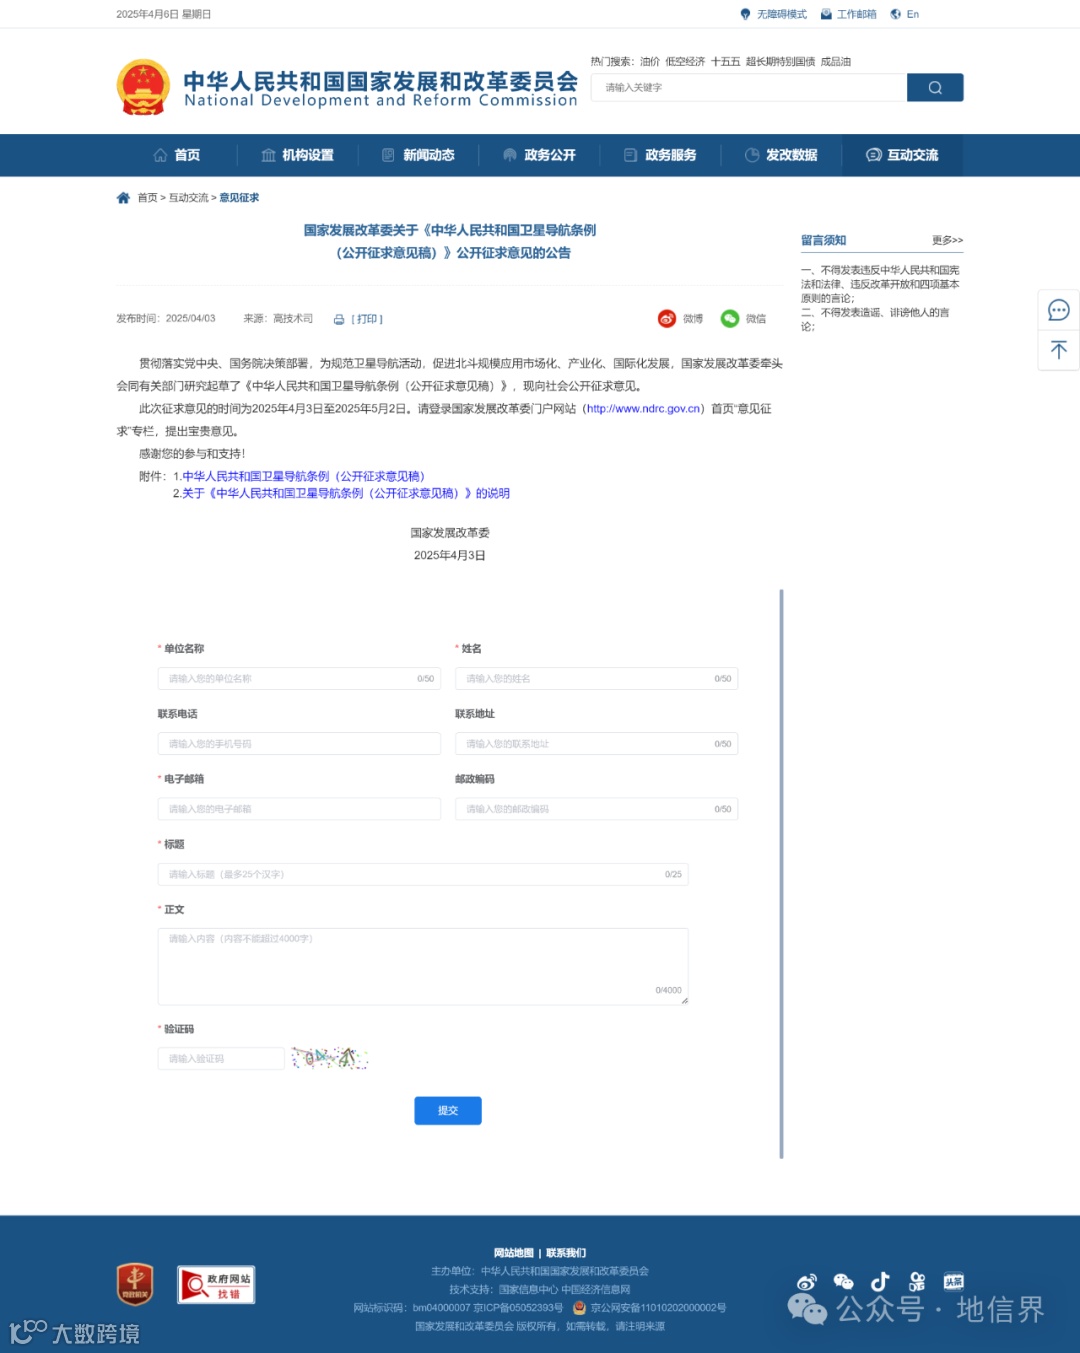The image size is (1080, 1353).
Task: Share via the Weibo icon
Action: click(667, 318)
